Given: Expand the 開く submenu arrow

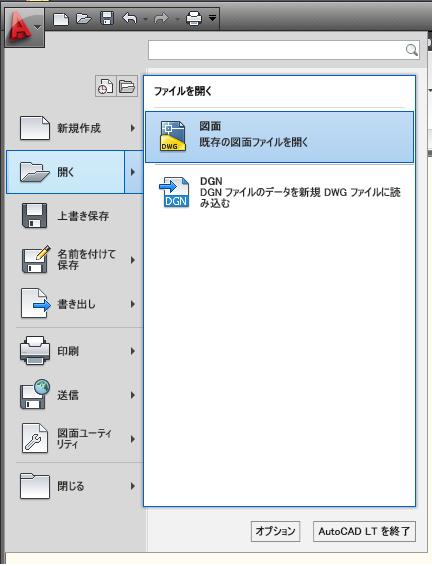Looking at the screenshot, I should coord(133,172).
